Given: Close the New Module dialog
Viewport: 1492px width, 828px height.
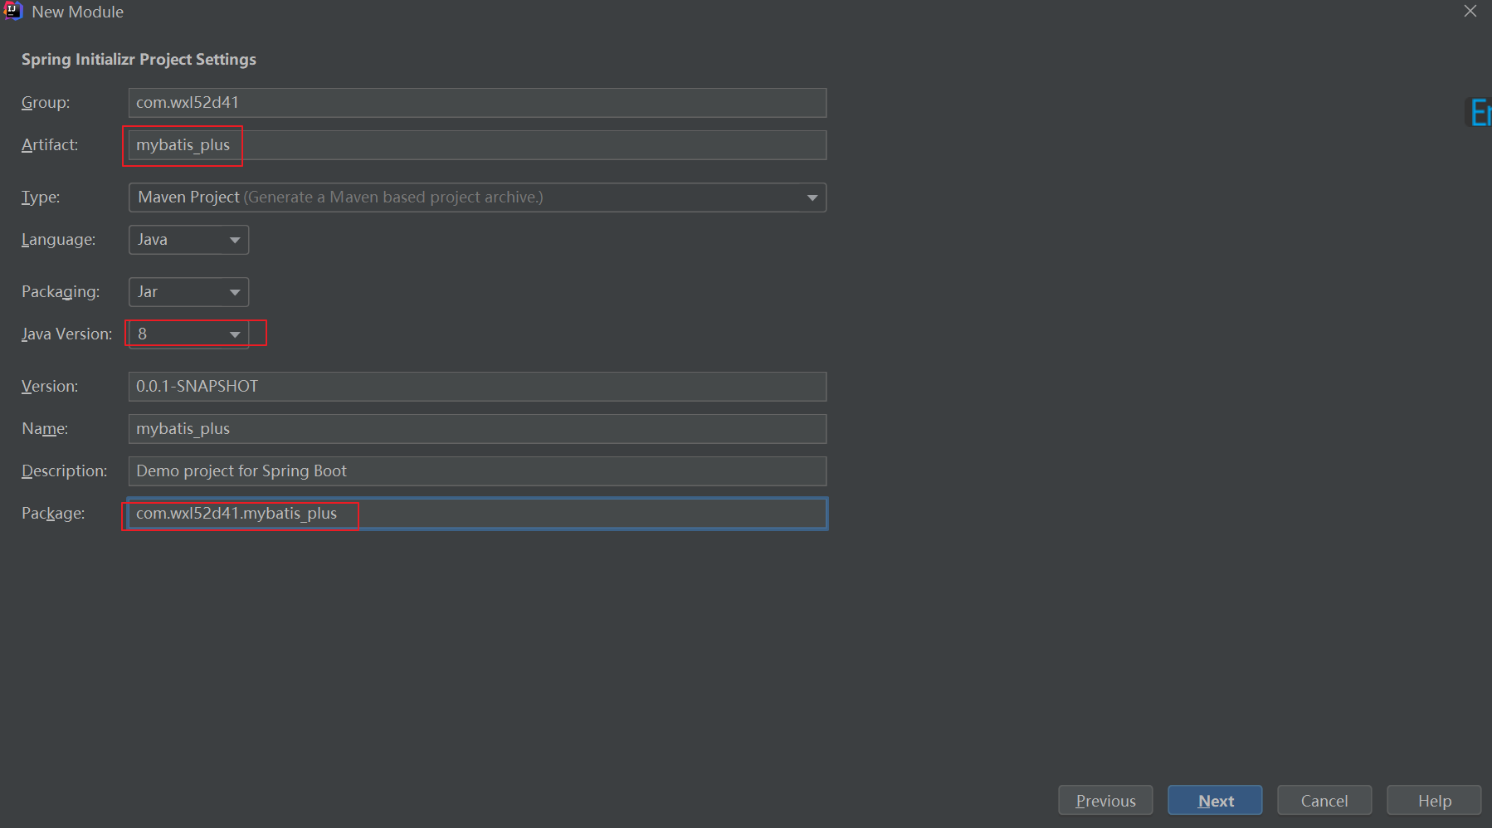Looking at the screenshot, I should [x=1470, y=11].
